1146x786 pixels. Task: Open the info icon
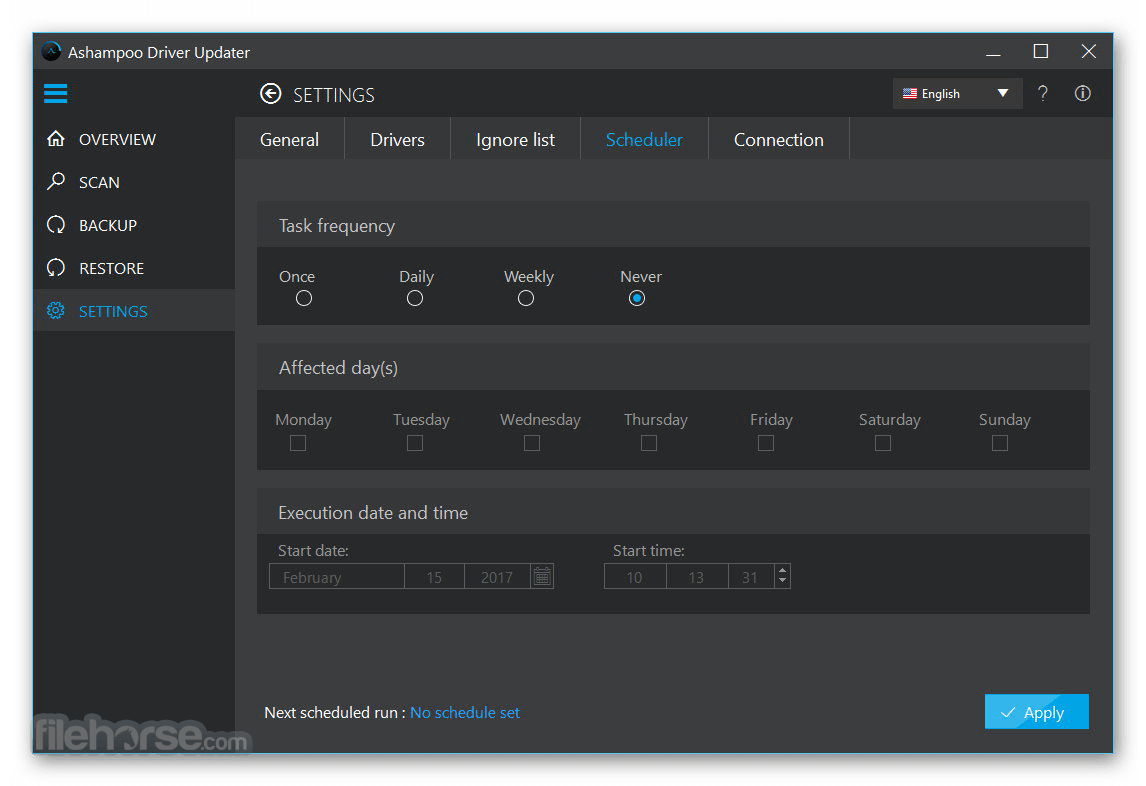[1082, 94]
